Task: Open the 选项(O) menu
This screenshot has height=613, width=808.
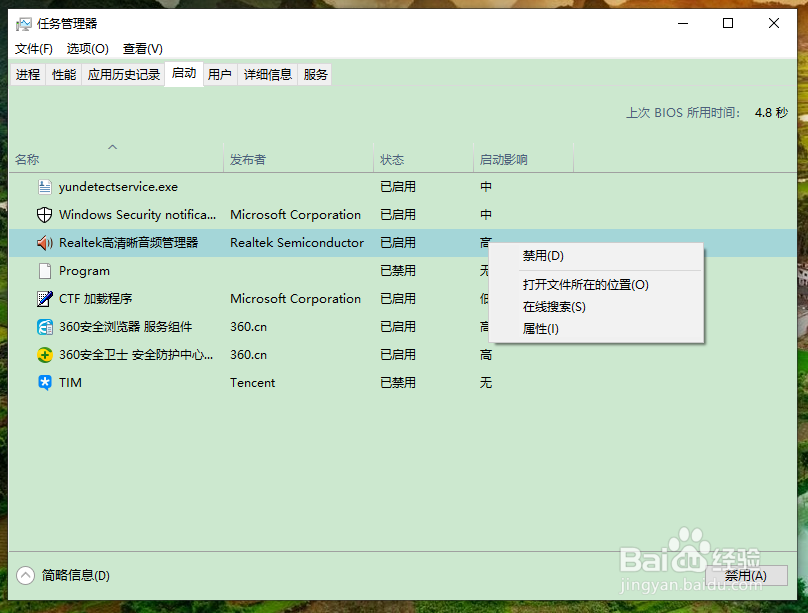Action: pyautogui.click(x=87, y=48)
